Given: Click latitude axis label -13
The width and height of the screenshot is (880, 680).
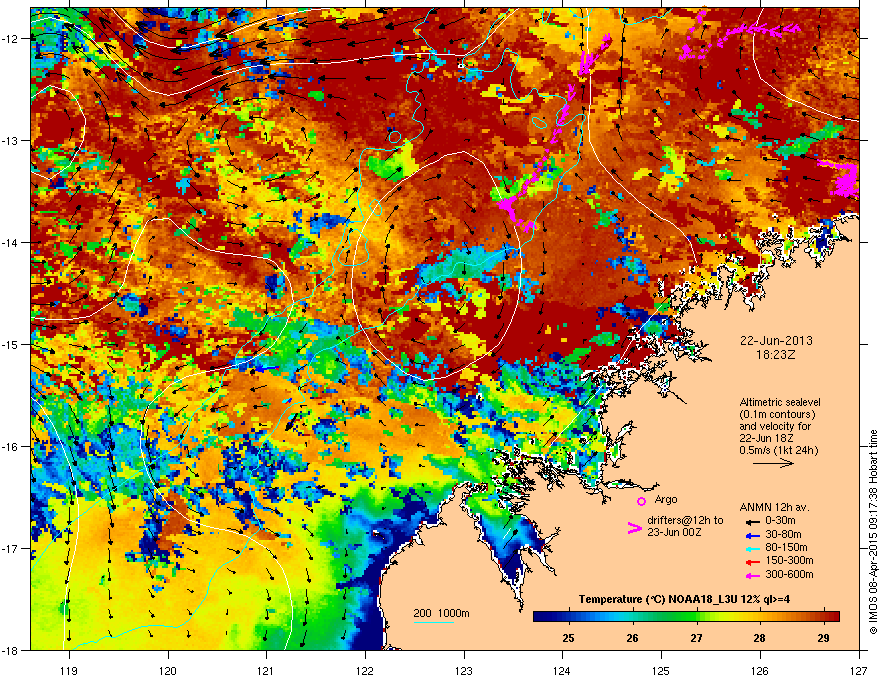Looking at the screenshot, I should 11,140.
